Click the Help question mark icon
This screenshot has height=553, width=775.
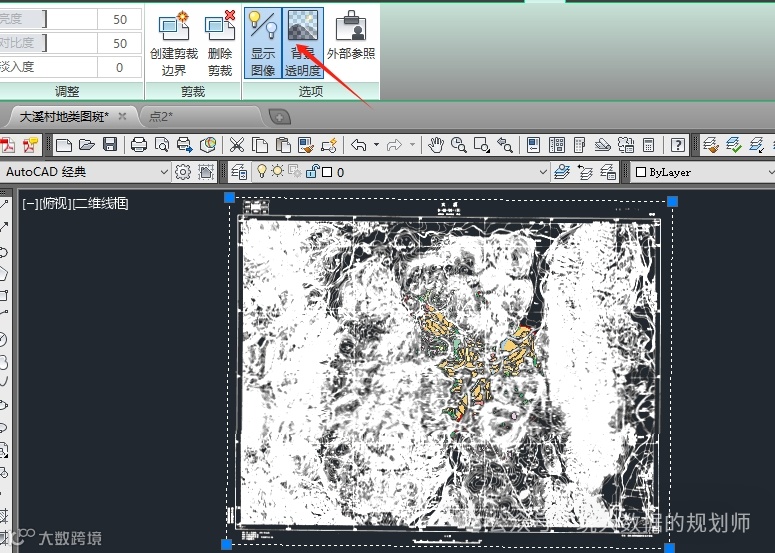click(678, 145)
